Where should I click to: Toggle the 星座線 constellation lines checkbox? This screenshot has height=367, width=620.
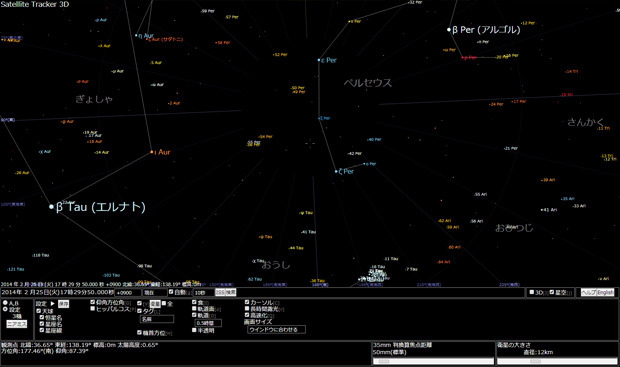(42, 330)
